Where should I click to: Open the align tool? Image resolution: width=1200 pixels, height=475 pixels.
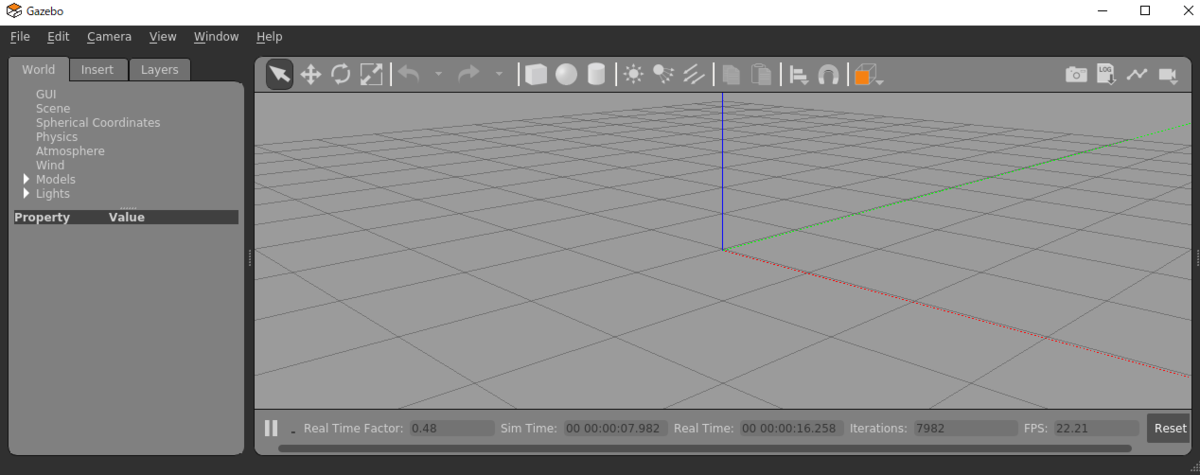click(x=798, y=74)
